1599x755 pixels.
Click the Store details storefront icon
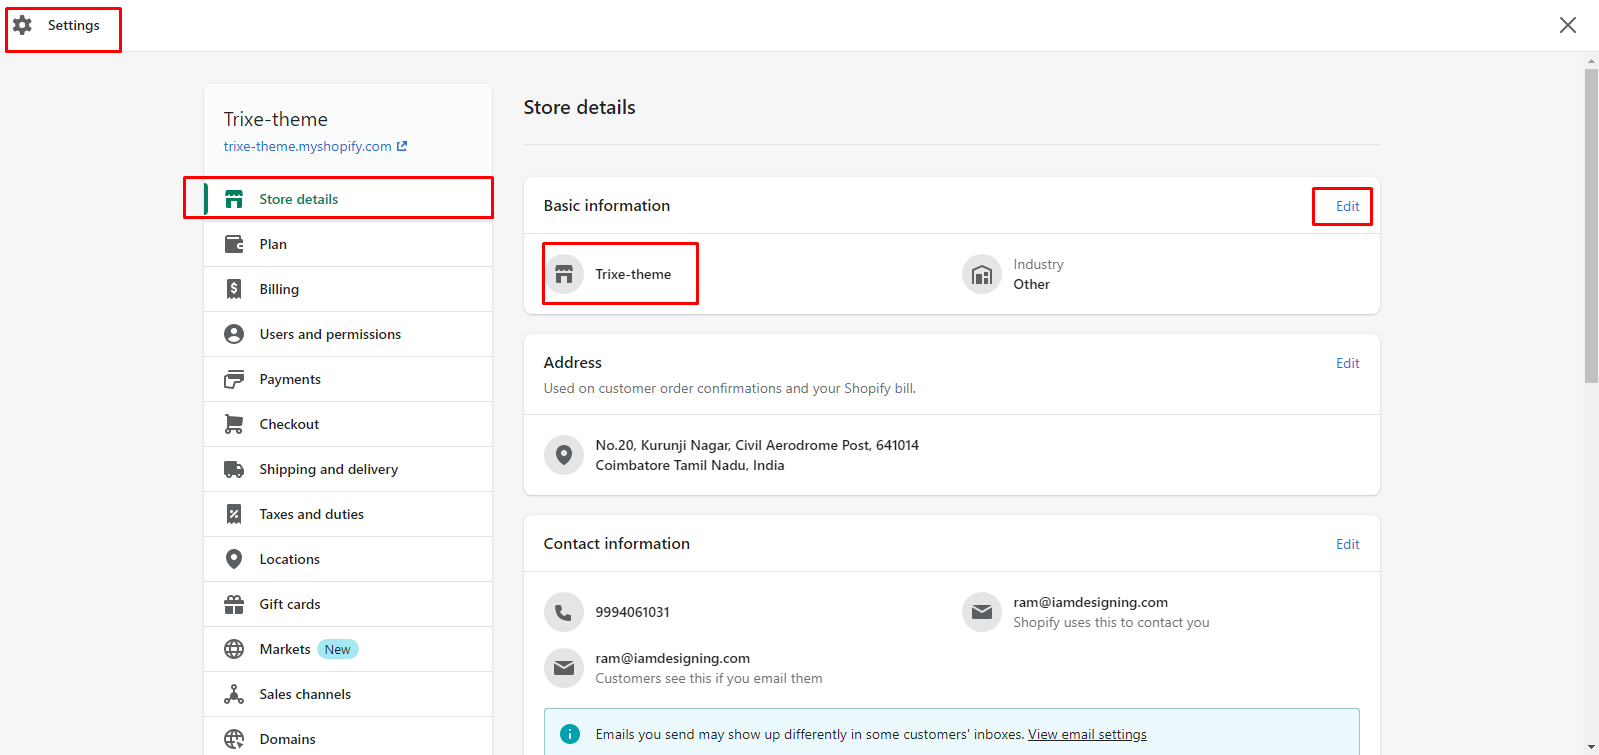(234, 199)
